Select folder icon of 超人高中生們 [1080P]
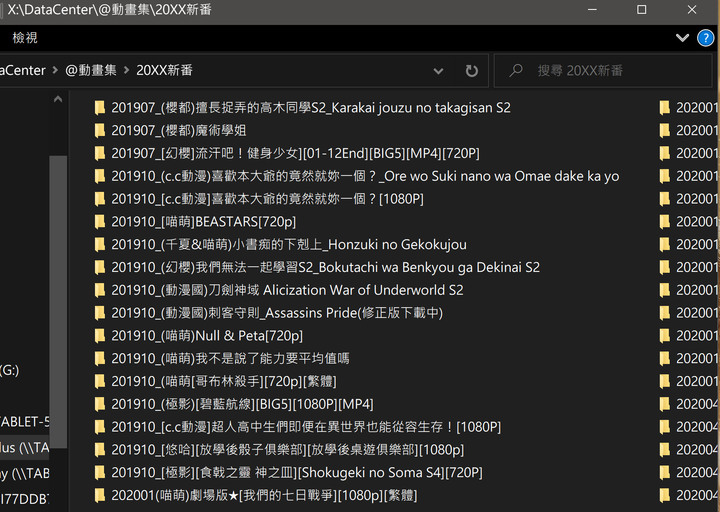720x512 pixels. [100, 427]
